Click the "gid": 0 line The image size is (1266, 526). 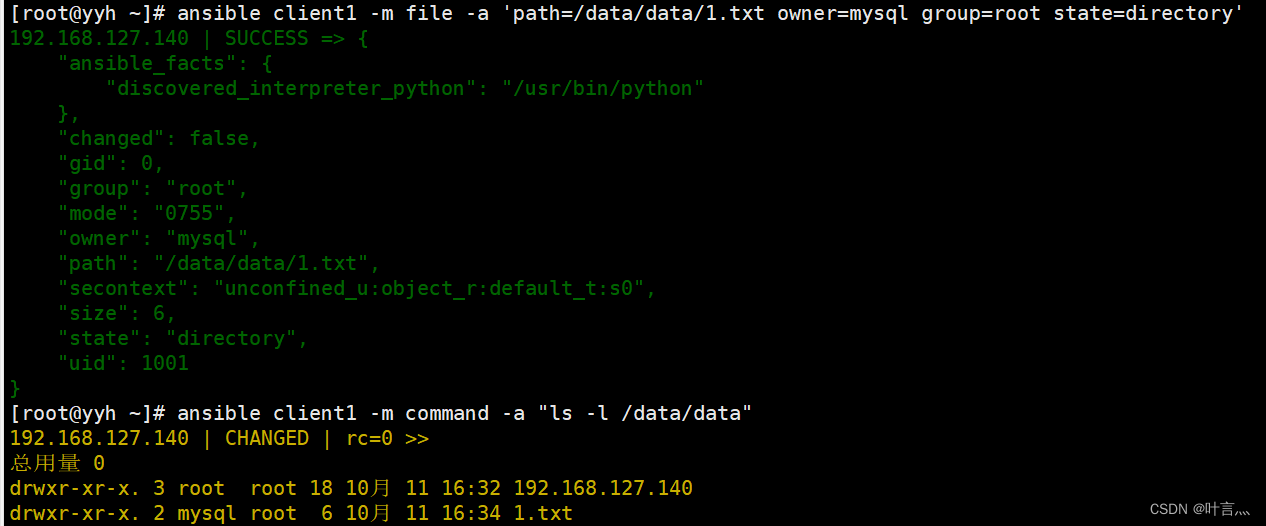point(110,163)
